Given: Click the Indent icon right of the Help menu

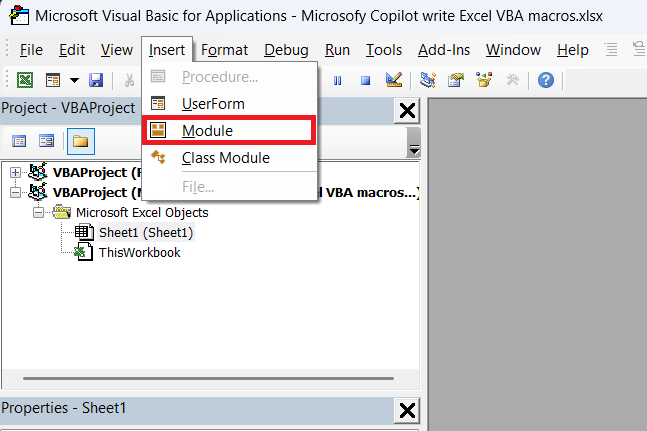Looking at the screenshot, I should [x=611, y=49].
